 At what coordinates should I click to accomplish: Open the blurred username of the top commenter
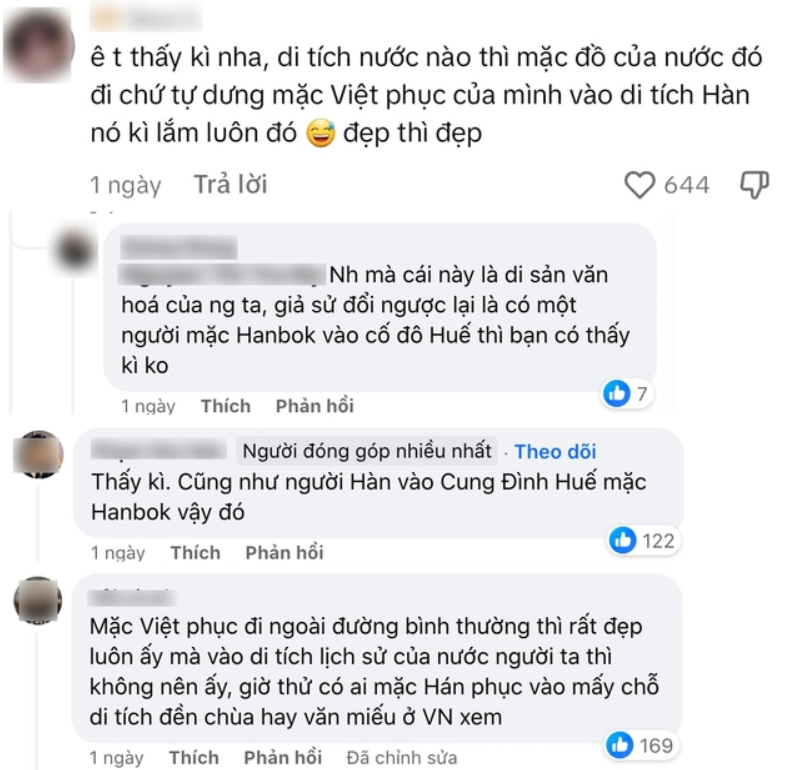(x=146, y=18)
